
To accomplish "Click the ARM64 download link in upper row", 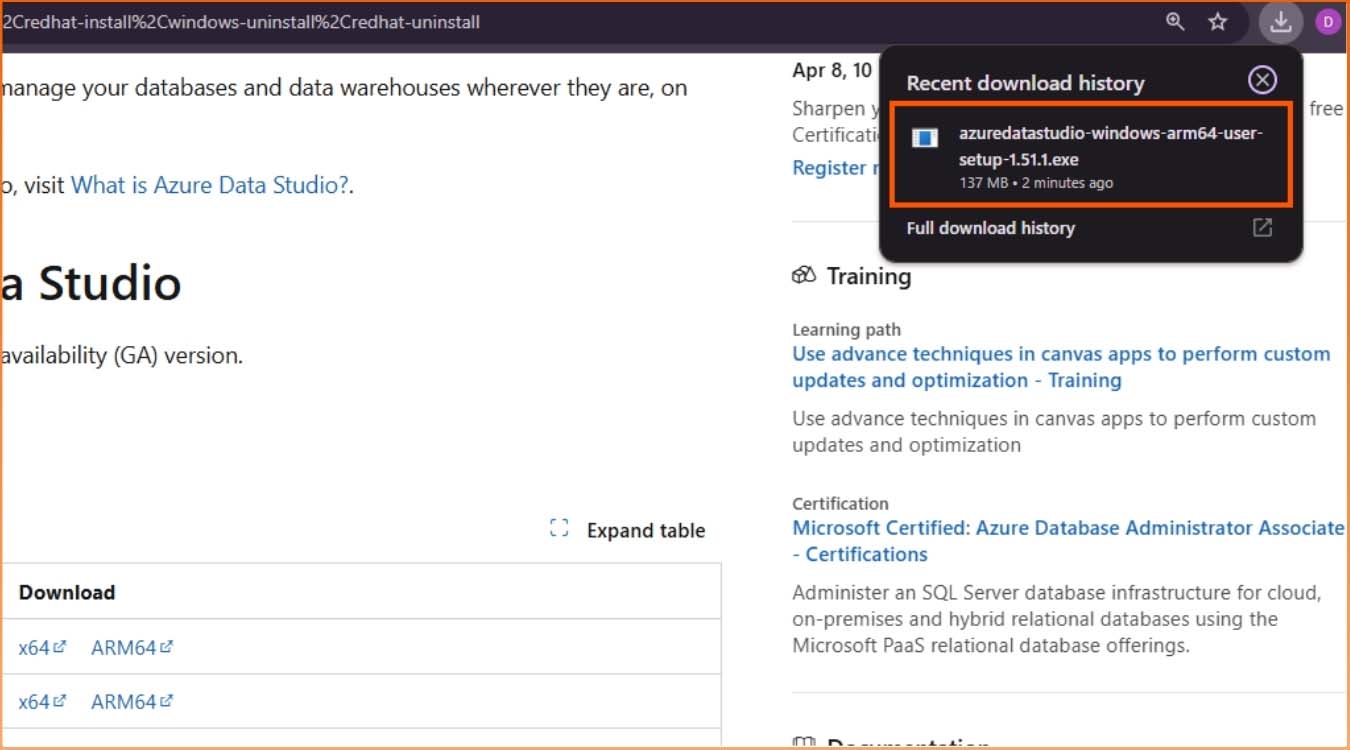I will point(124,648).
